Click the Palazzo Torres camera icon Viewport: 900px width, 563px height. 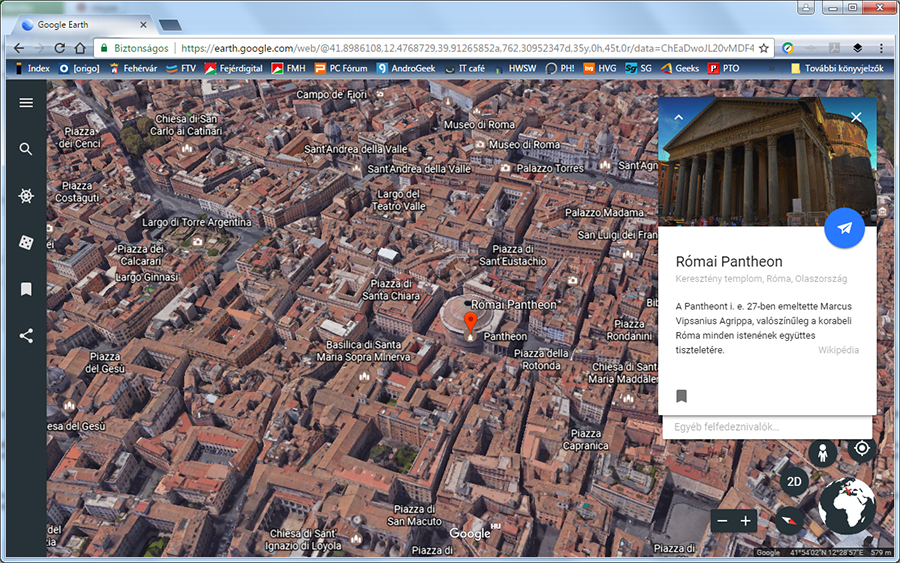[x=506, y=168]
